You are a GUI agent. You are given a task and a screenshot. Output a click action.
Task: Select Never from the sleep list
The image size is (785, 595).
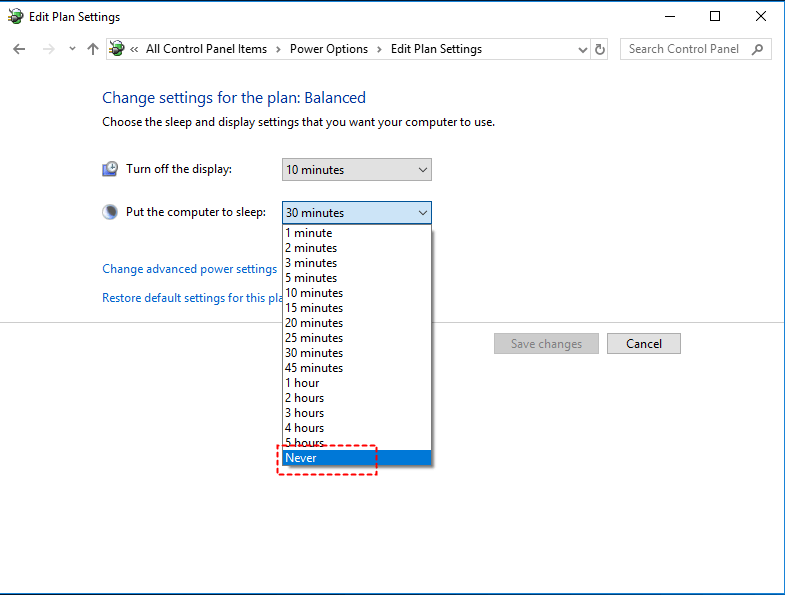tap(356, 458)
